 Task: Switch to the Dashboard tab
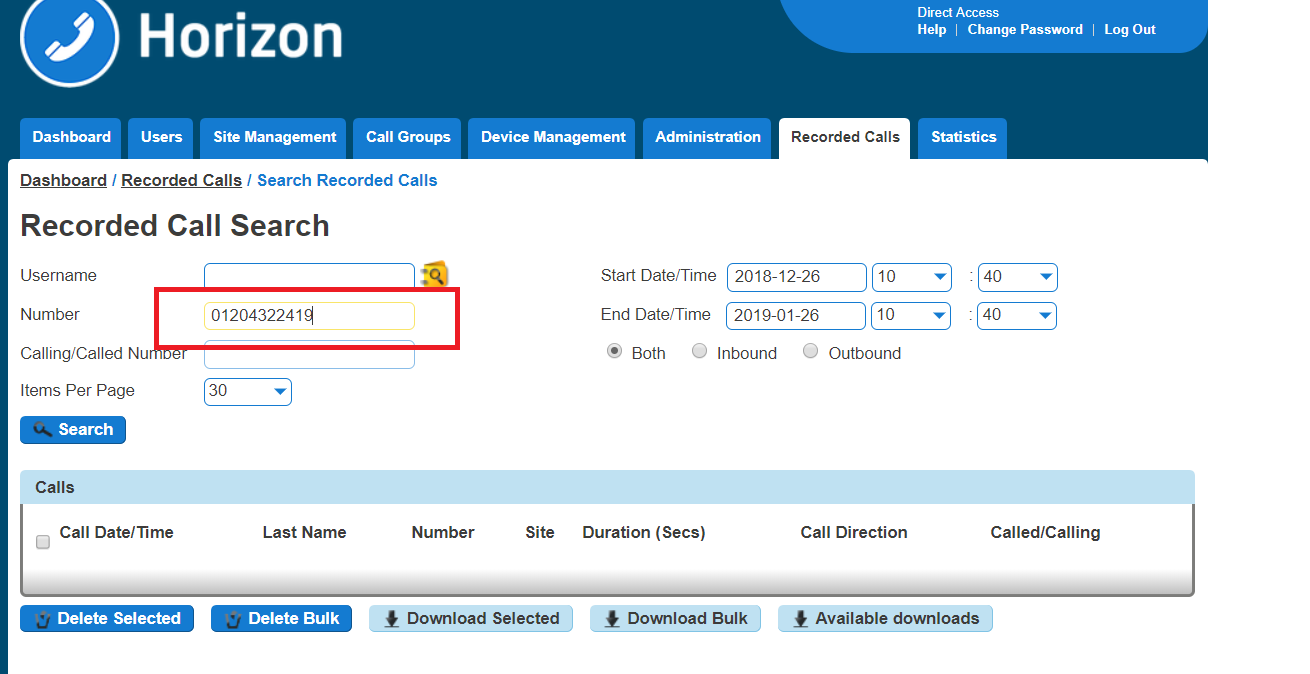point(72,138)
